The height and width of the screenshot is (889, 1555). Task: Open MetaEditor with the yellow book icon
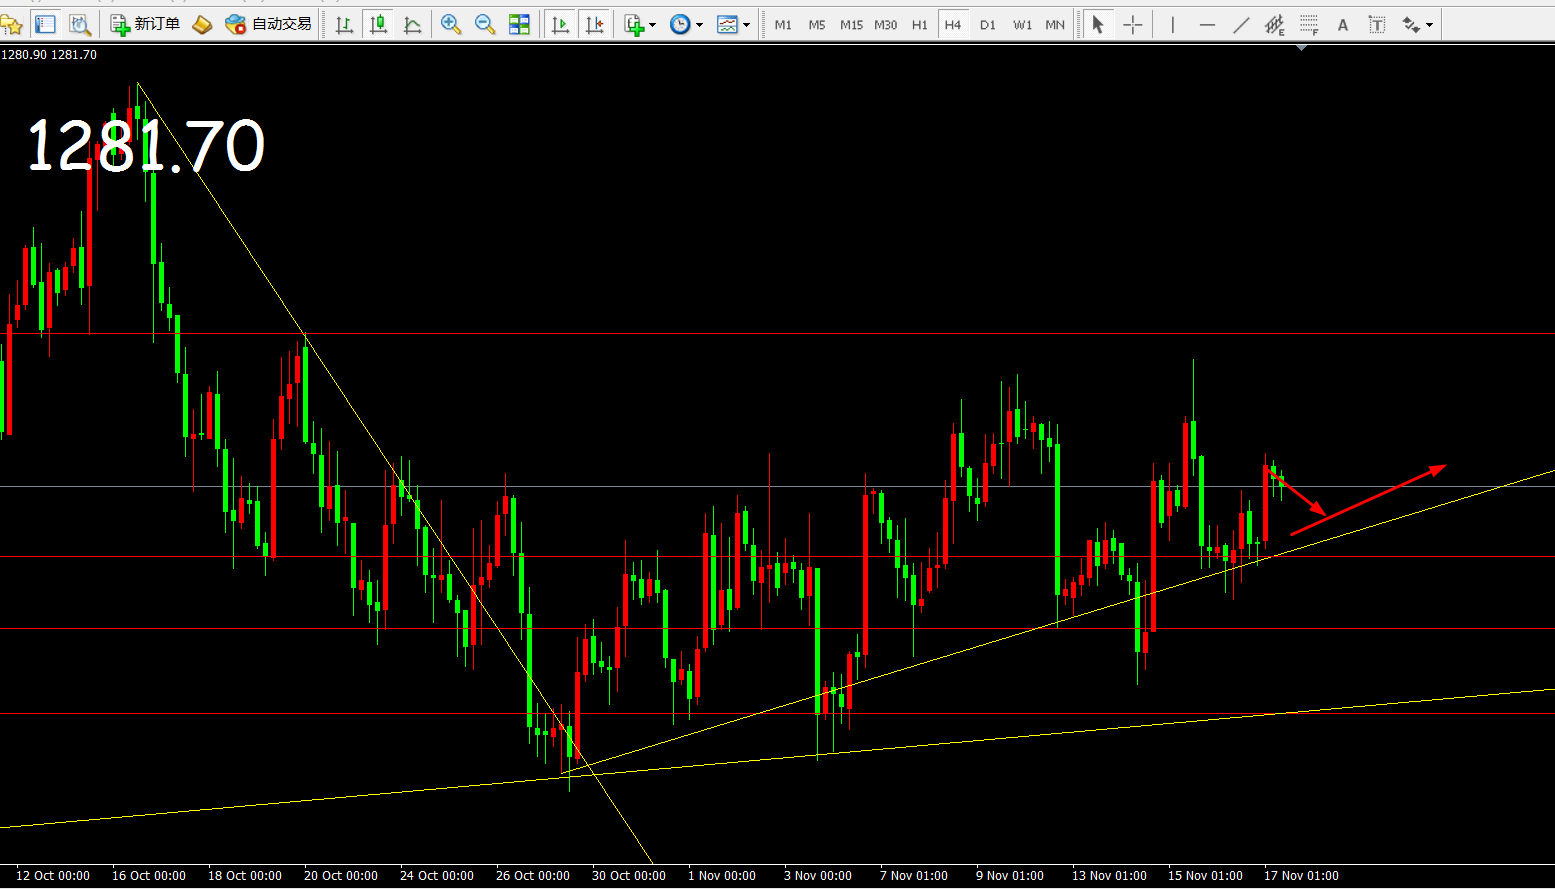tap(202, 25)
